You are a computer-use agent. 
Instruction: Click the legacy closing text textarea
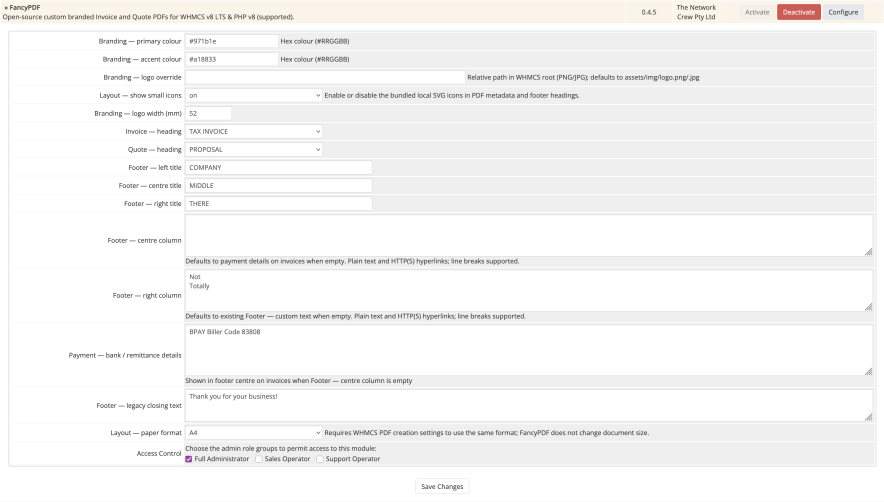tap(529, 405)
